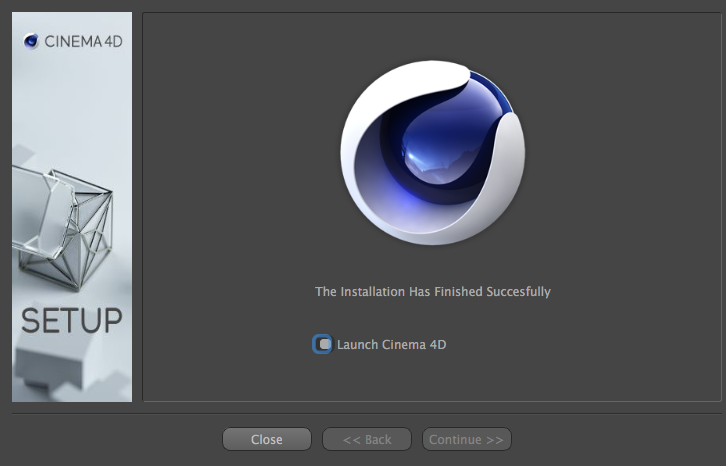Enable the Launch Cinema 4D checkbox
The image size is (726, 466).
(322, 344)
